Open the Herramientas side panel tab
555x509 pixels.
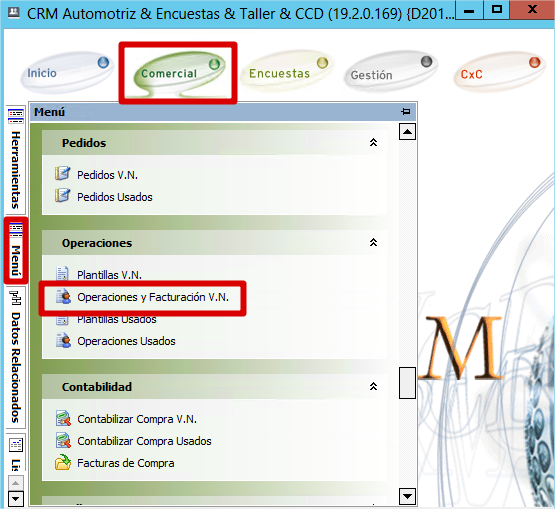(16, 159)
